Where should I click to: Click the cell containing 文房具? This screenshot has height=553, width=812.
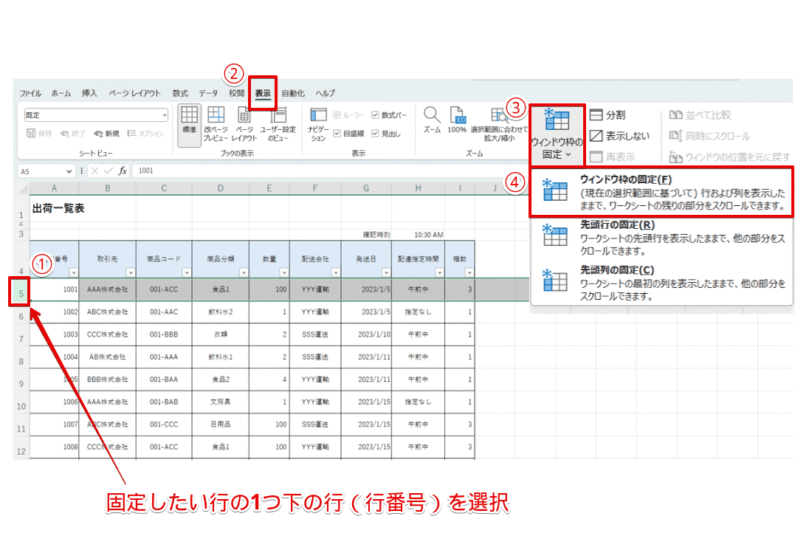coord(221,402)
